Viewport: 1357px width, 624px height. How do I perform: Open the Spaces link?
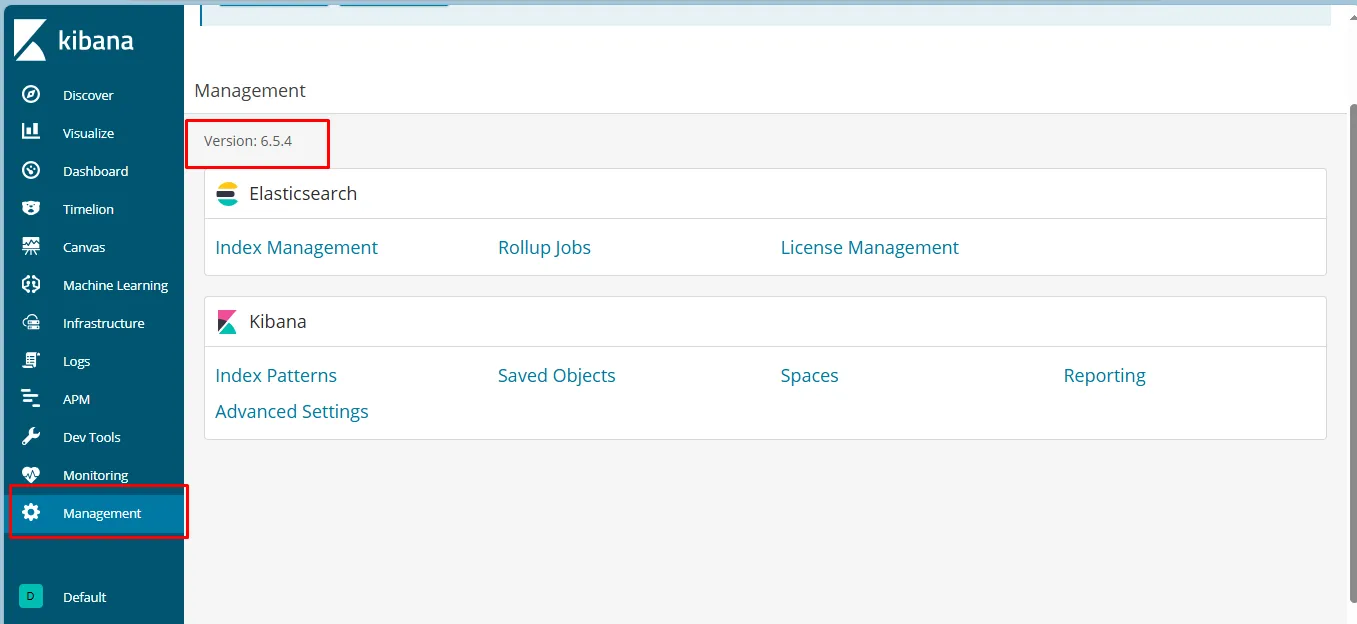[x=809, y=375]
